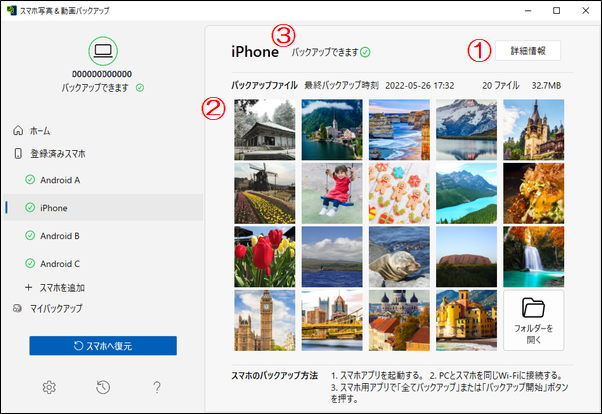This screenshot has width=602, height=414.
Task: Open the windmill and tulip field thumbnail
Action: (265, 193)
